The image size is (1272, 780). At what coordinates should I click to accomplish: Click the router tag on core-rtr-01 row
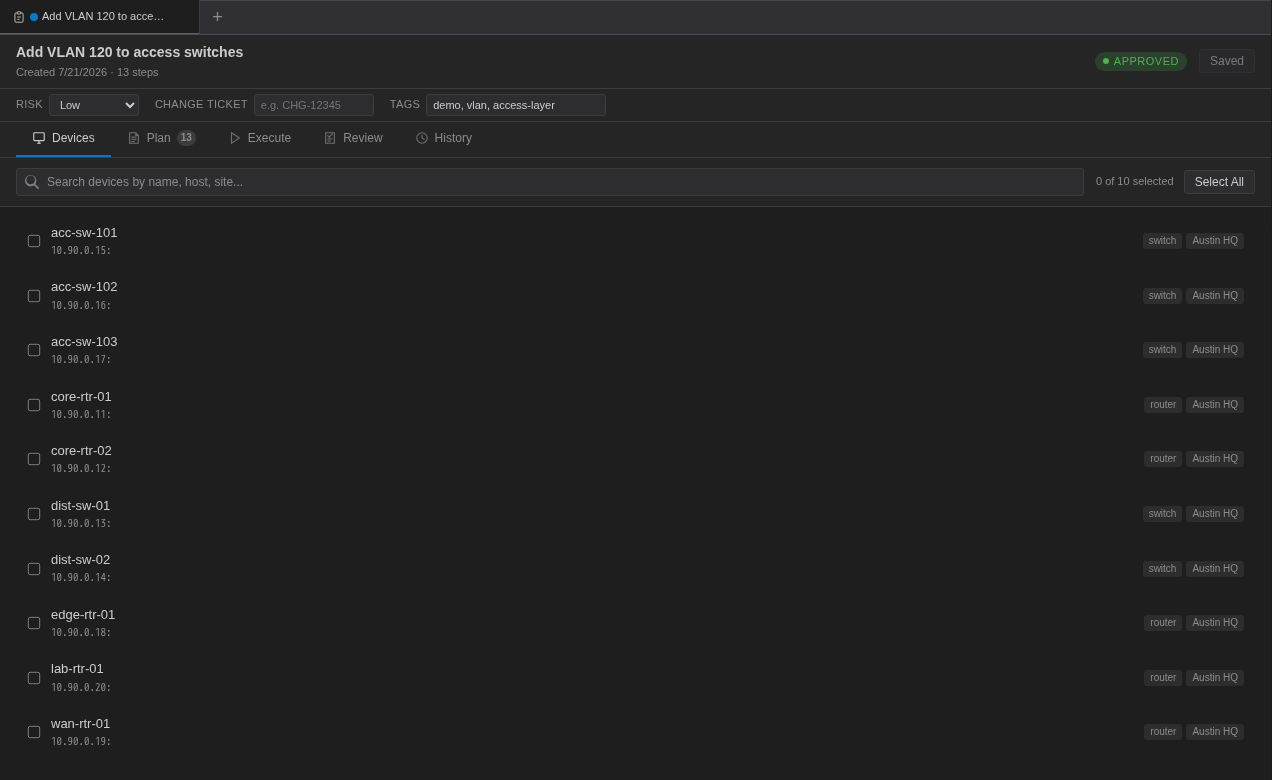[1163, 405]
